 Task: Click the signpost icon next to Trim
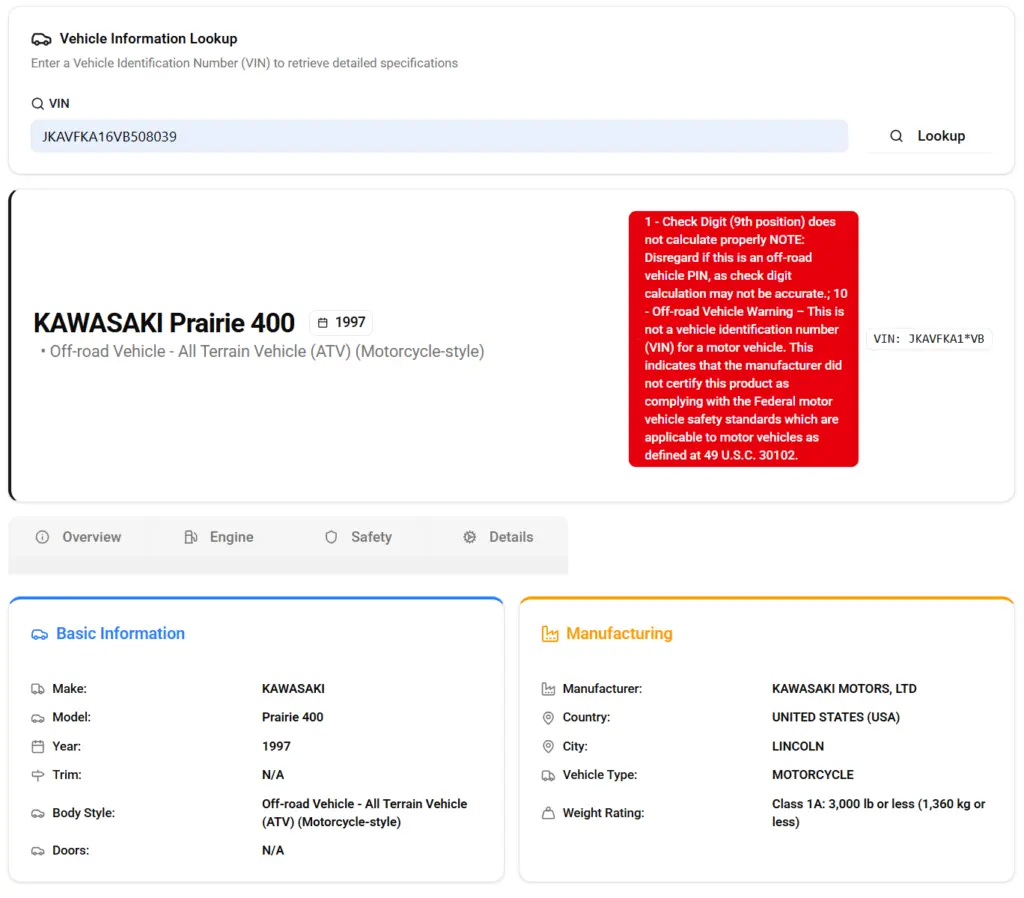click(x=38, y=775)
